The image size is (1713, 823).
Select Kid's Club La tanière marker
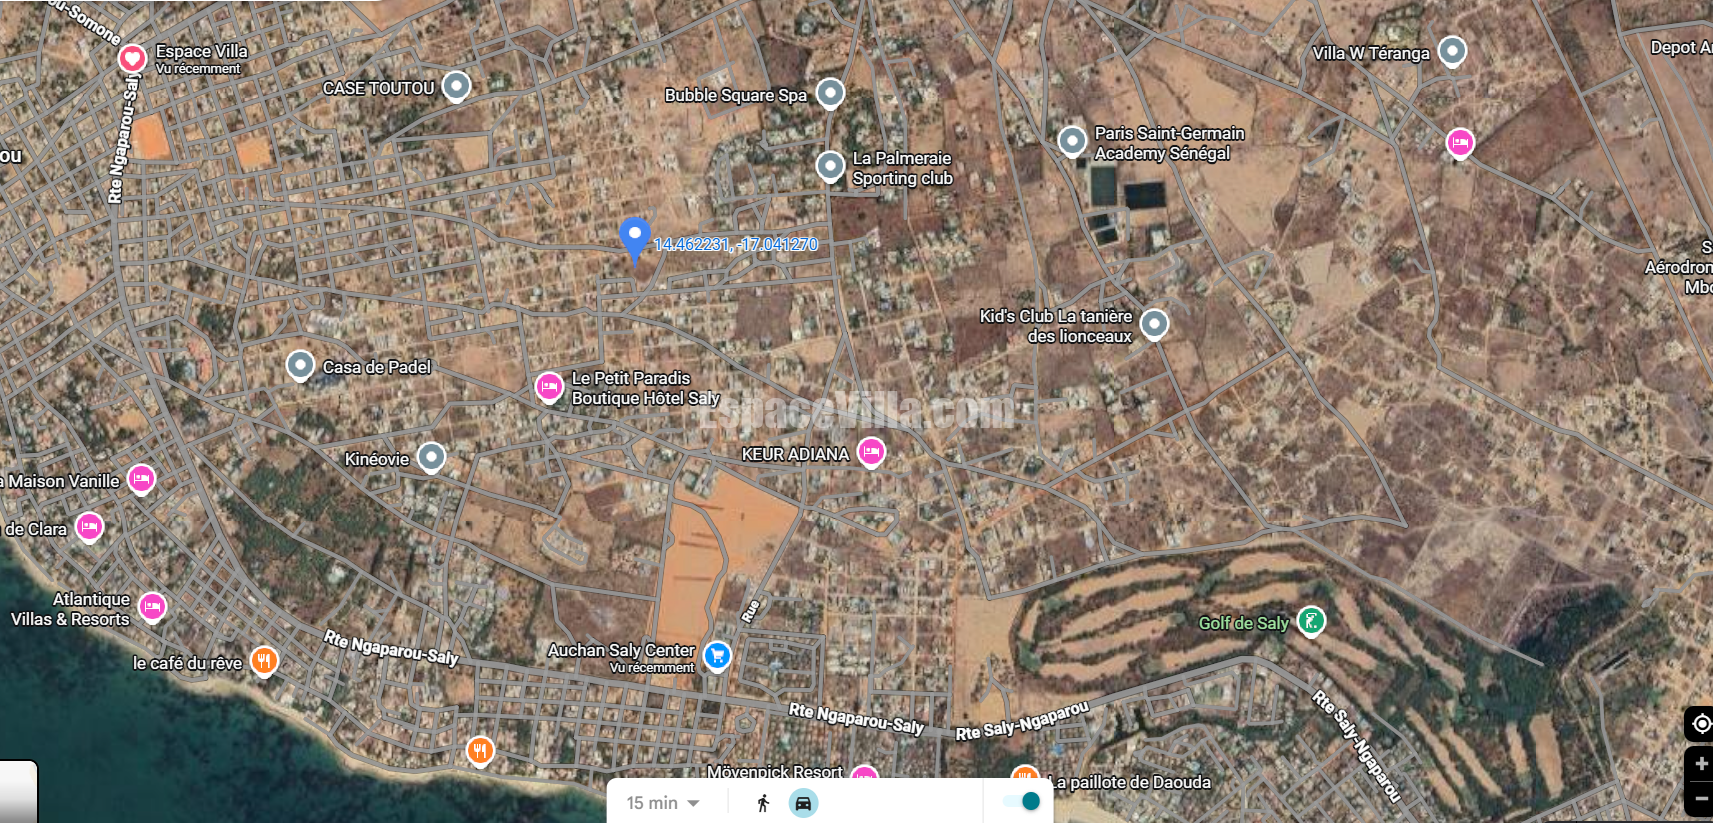(1154, 324)
